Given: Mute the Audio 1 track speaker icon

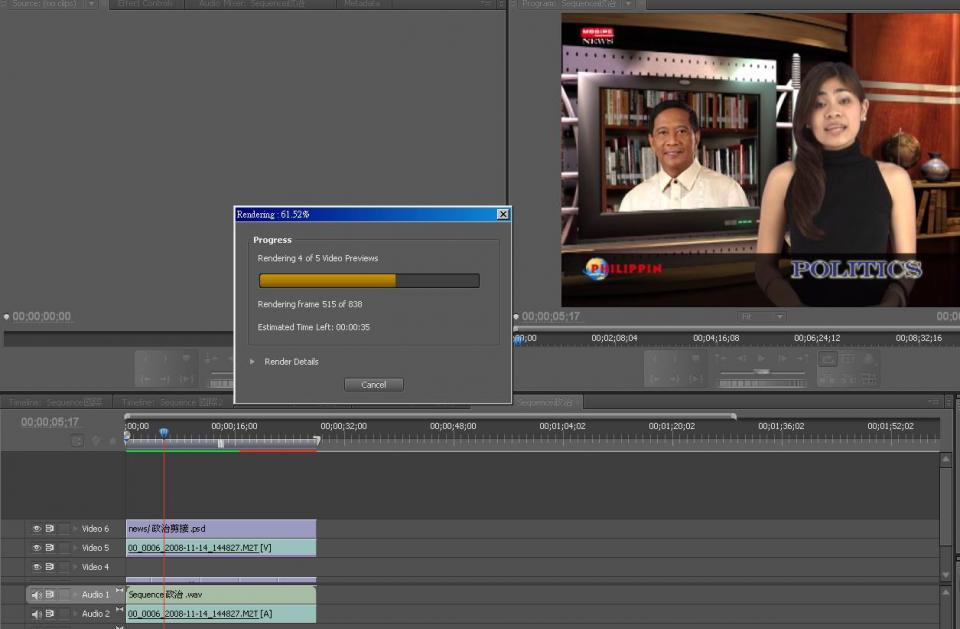Looking at the screenshot, I should pos(37,595).
